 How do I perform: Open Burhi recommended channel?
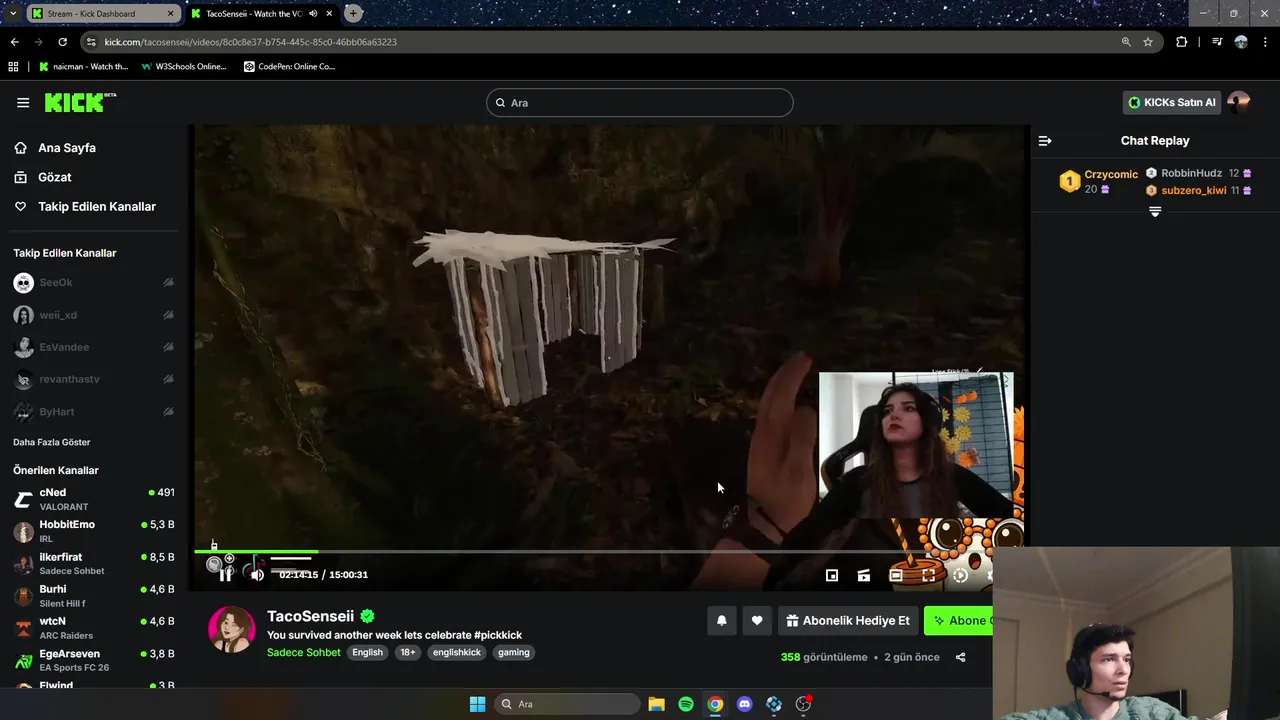(x=94, y=595)
